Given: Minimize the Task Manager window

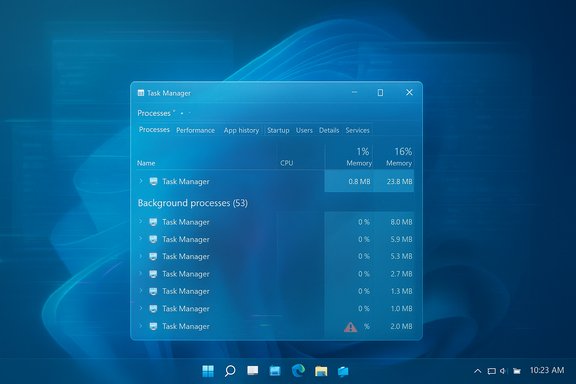Looking at the screenshot, I should coord(354,92).
